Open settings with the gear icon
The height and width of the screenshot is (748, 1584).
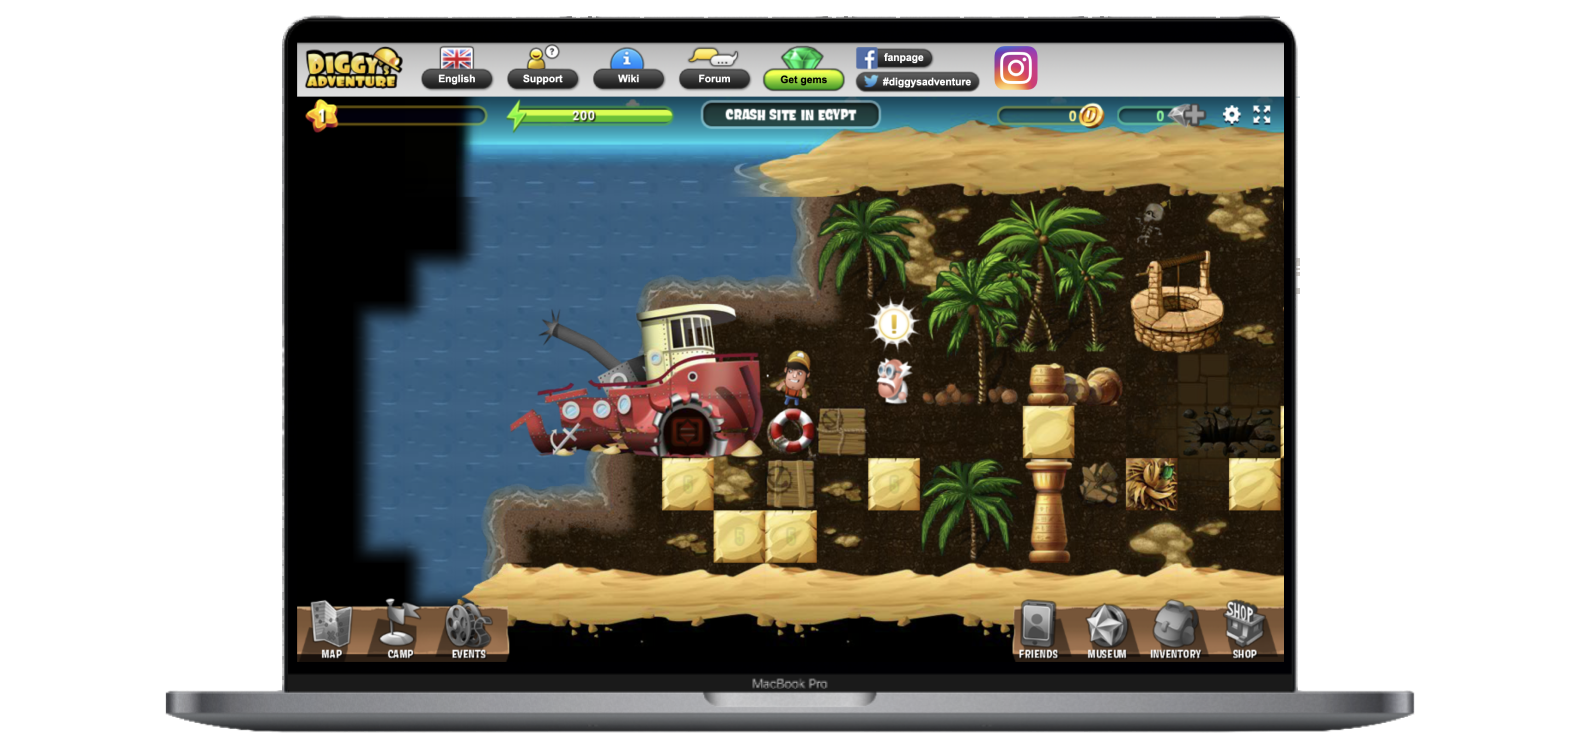[1232, 115]
